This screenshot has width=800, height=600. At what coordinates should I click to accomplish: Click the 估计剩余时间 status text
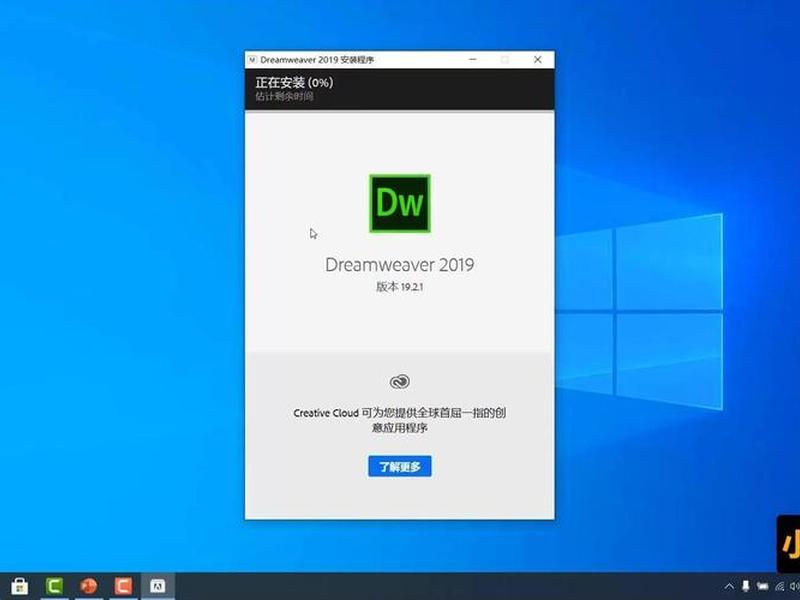click(x=284, y=96)
